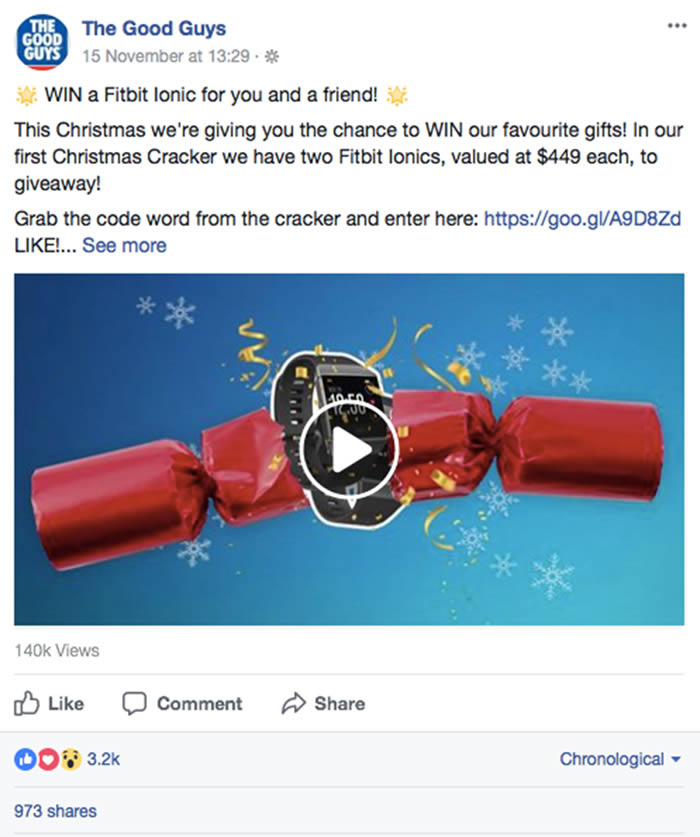This screenshot has width=700, height=837.
Task: Click the Fitbit watch in video thumbnail
Action: tap(331, 438)
